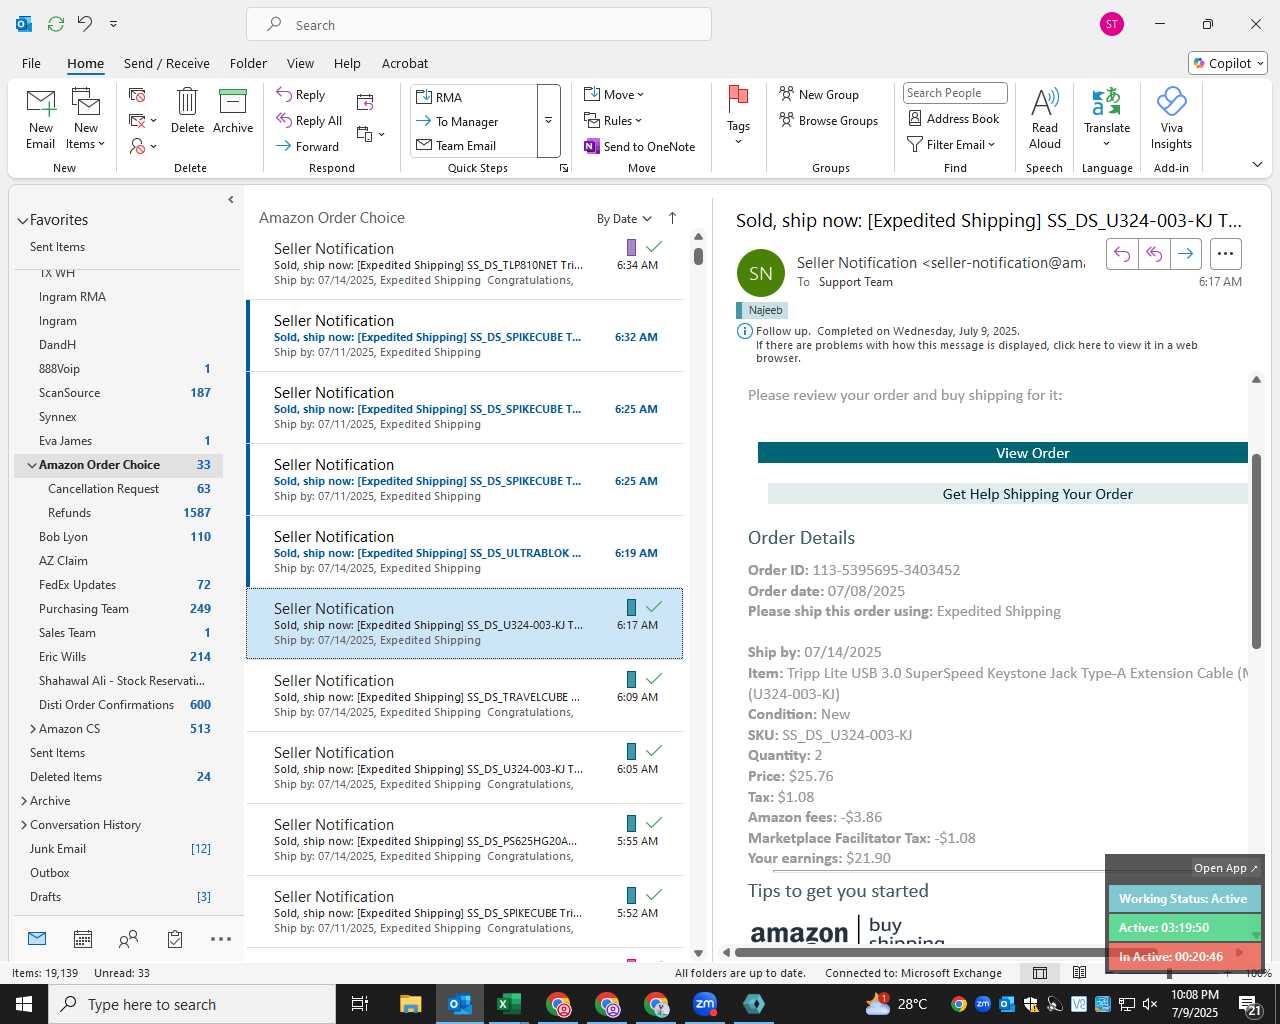Select the To Manager quick step
Screen dimensions: 1280x1024
(x=474, y=121)
